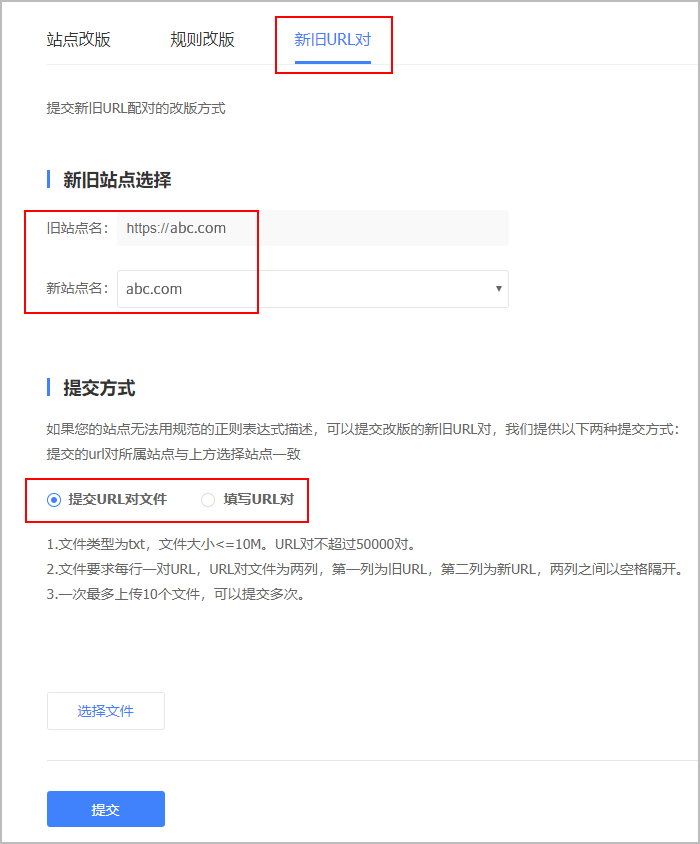Open the 新旧URL对 tab
The image size is (700, 844).
[x=333, y=40]
